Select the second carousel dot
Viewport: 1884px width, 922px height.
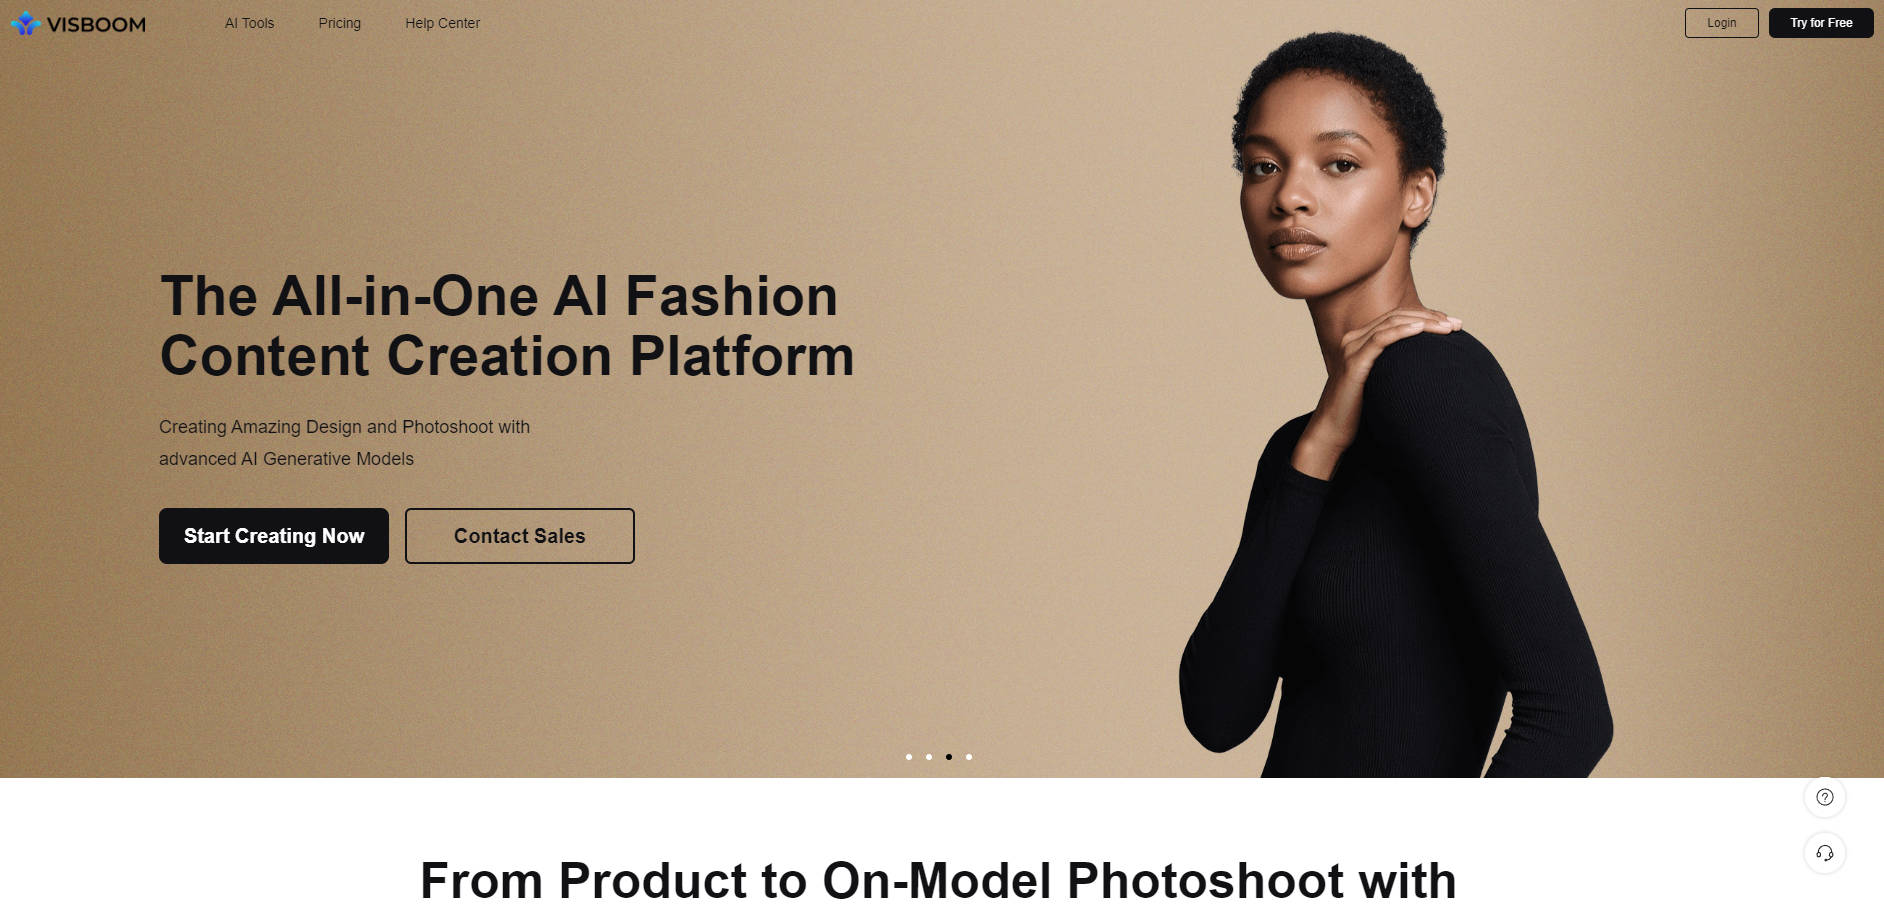click(x=929, y=757)
